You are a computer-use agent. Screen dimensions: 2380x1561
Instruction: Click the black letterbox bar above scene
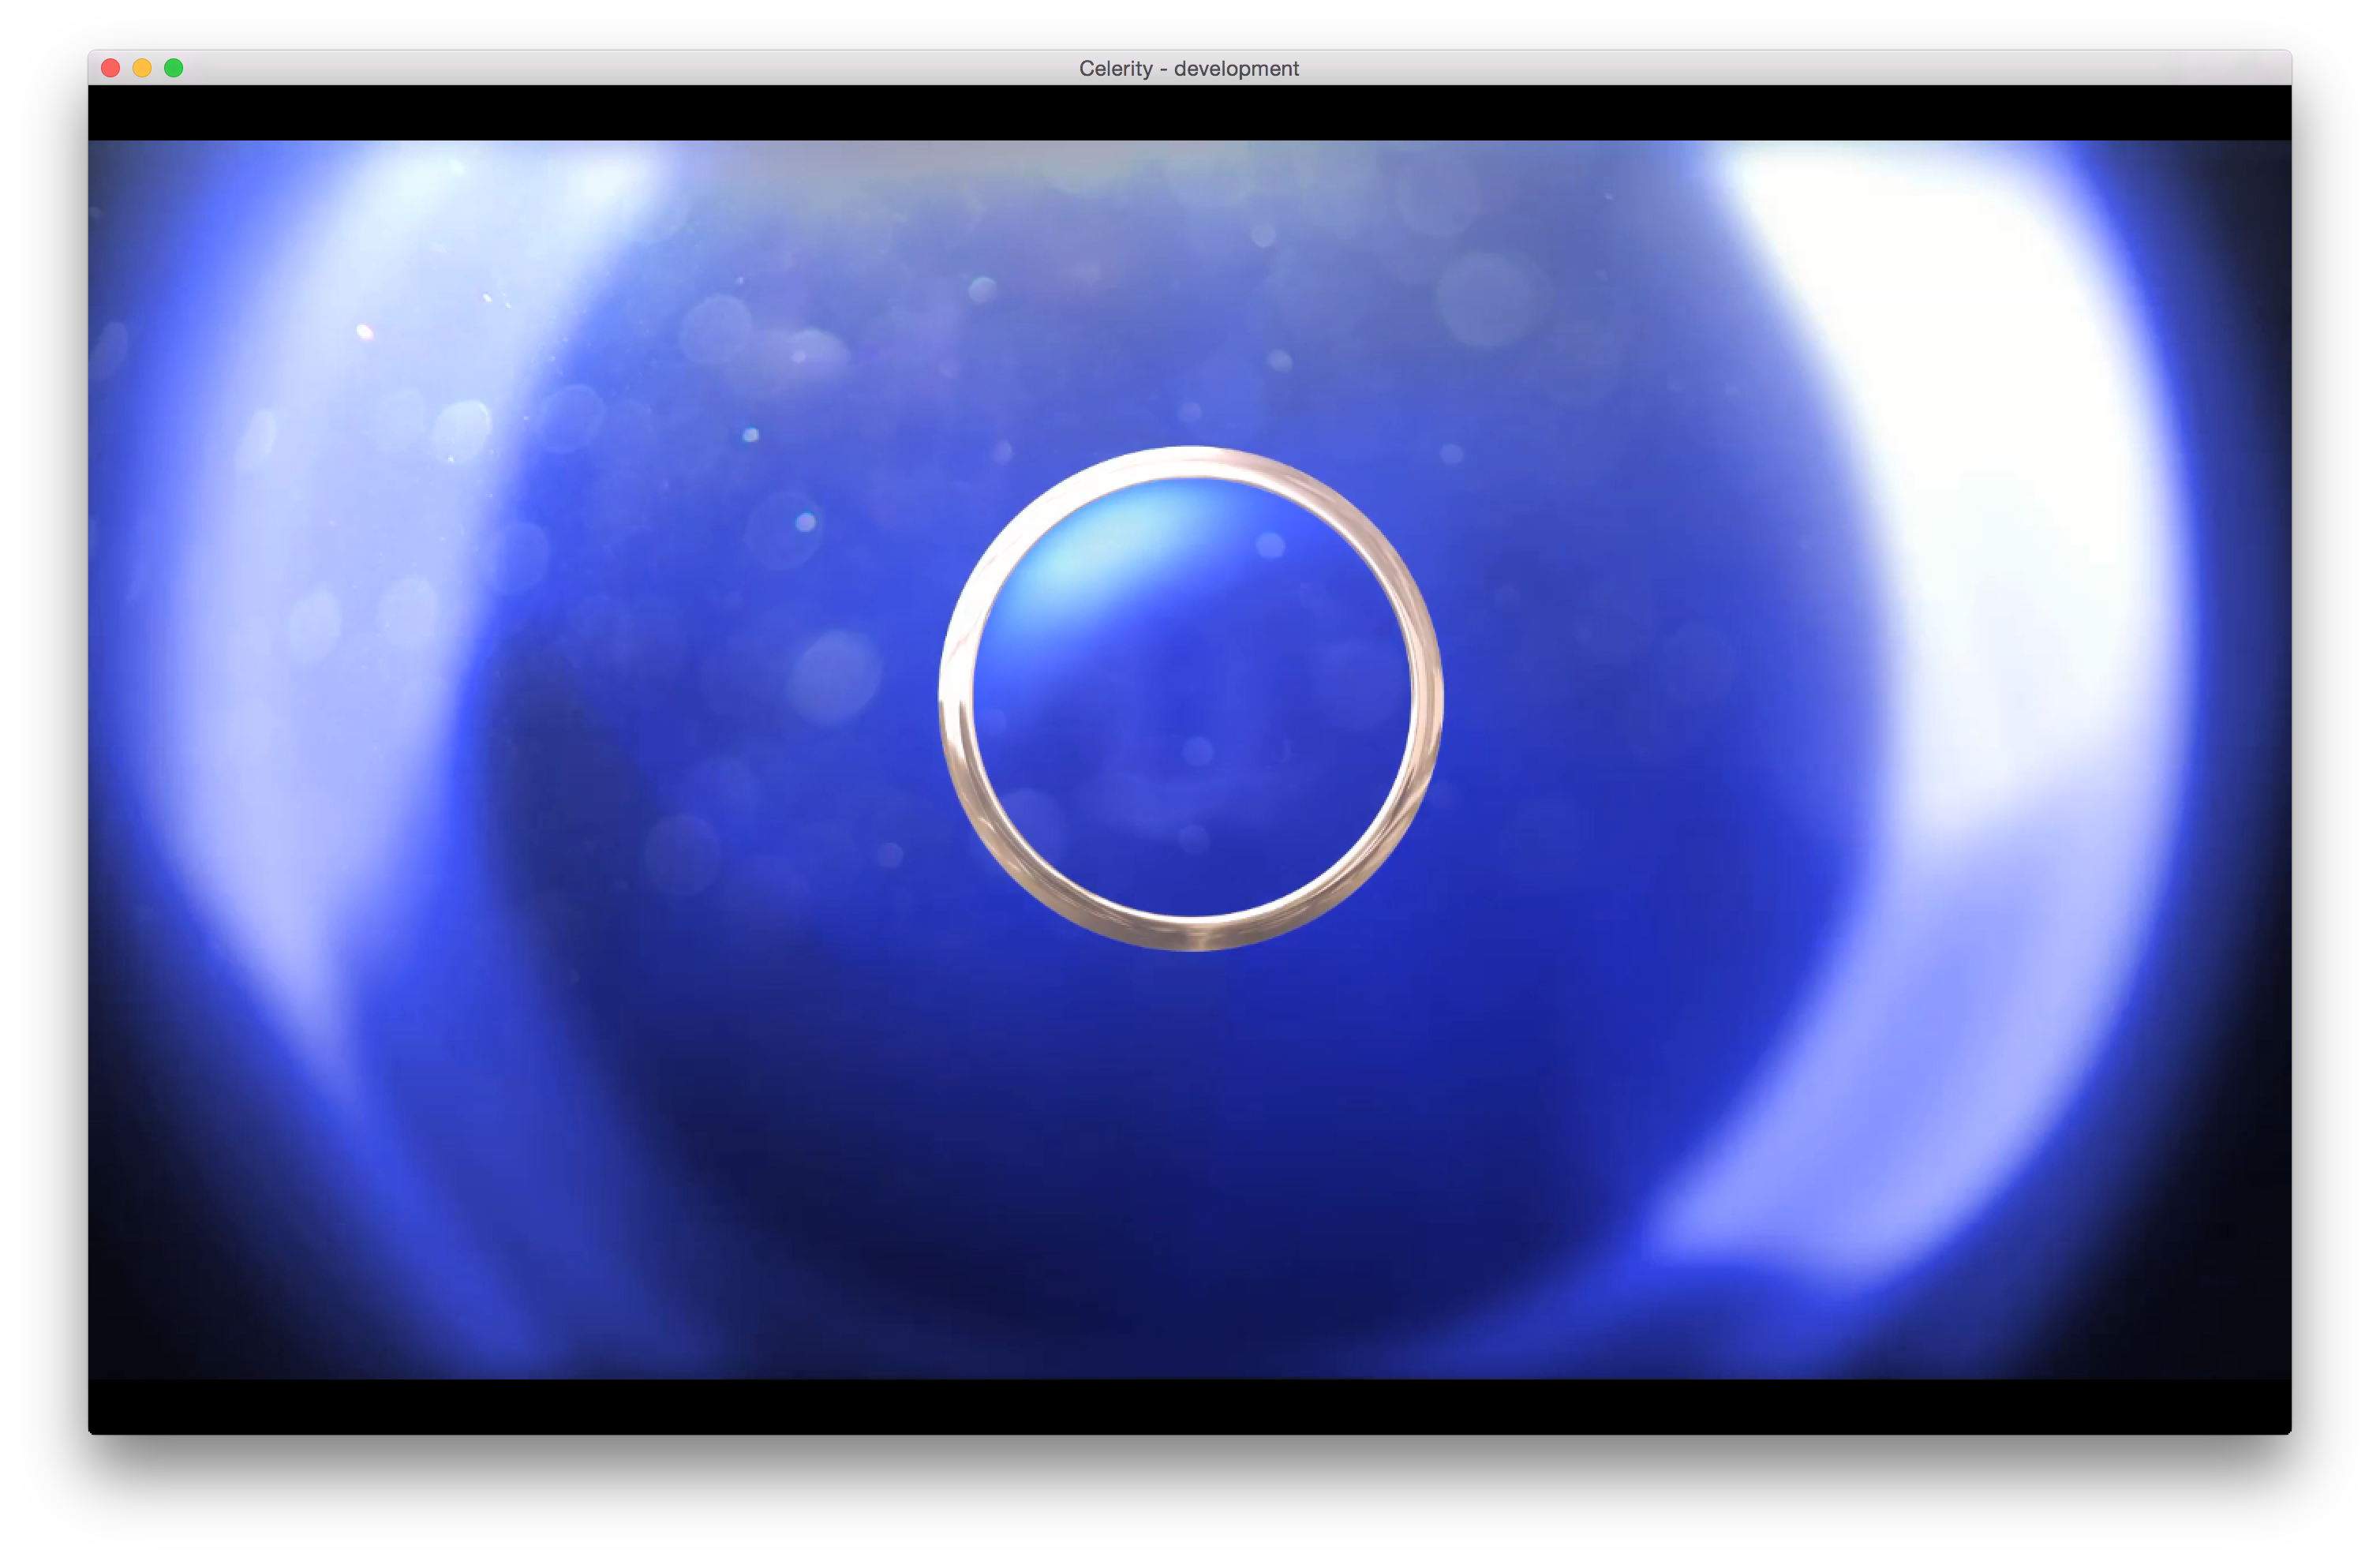[1190, 112]
